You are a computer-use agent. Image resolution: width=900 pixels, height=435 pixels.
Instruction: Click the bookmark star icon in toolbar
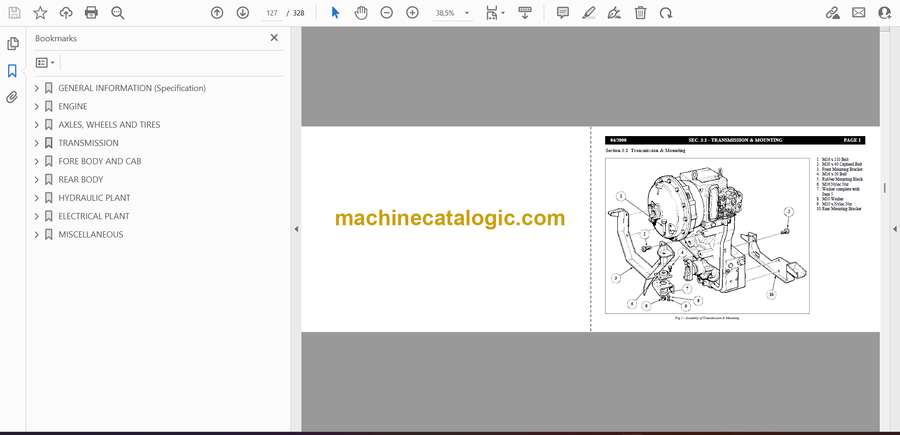[40, 13]
